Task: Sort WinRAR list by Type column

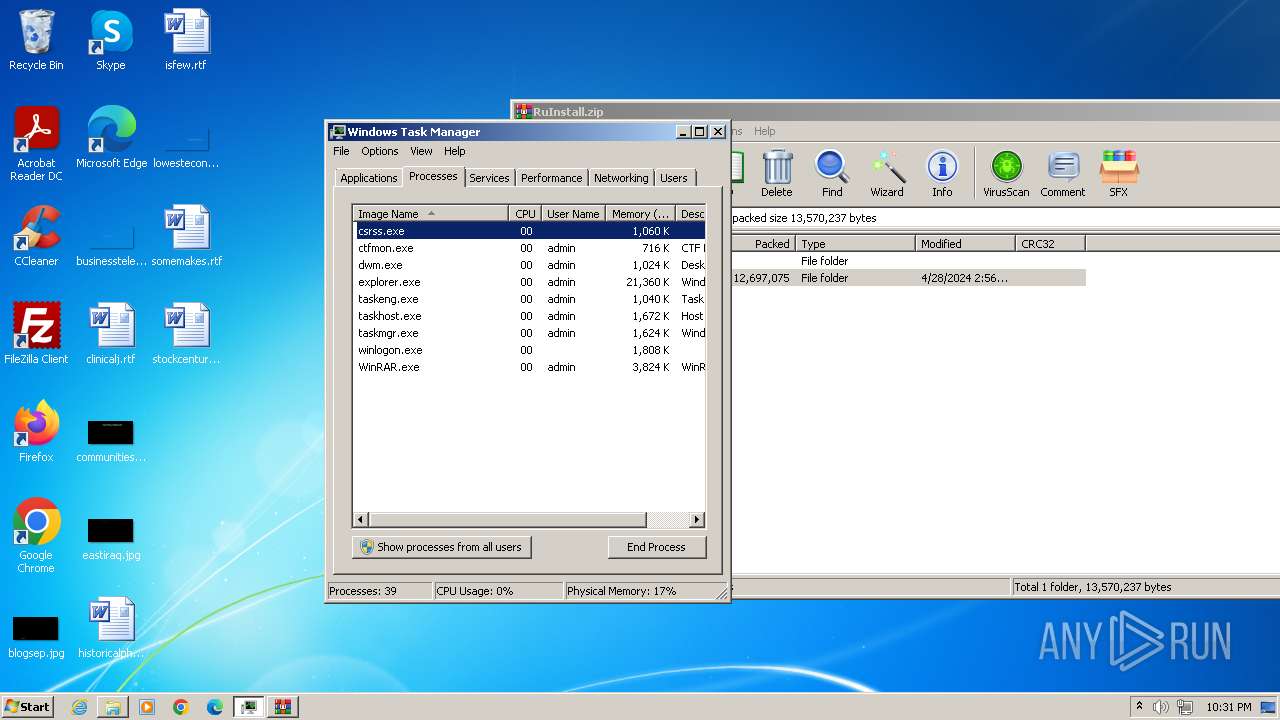Action: coord(855,244)
